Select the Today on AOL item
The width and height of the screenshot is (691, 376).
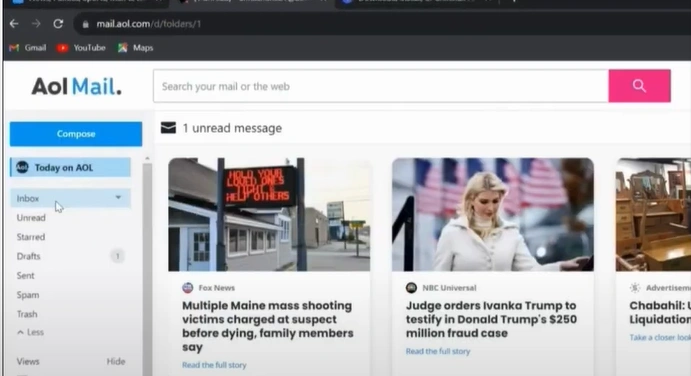(70, 168)
